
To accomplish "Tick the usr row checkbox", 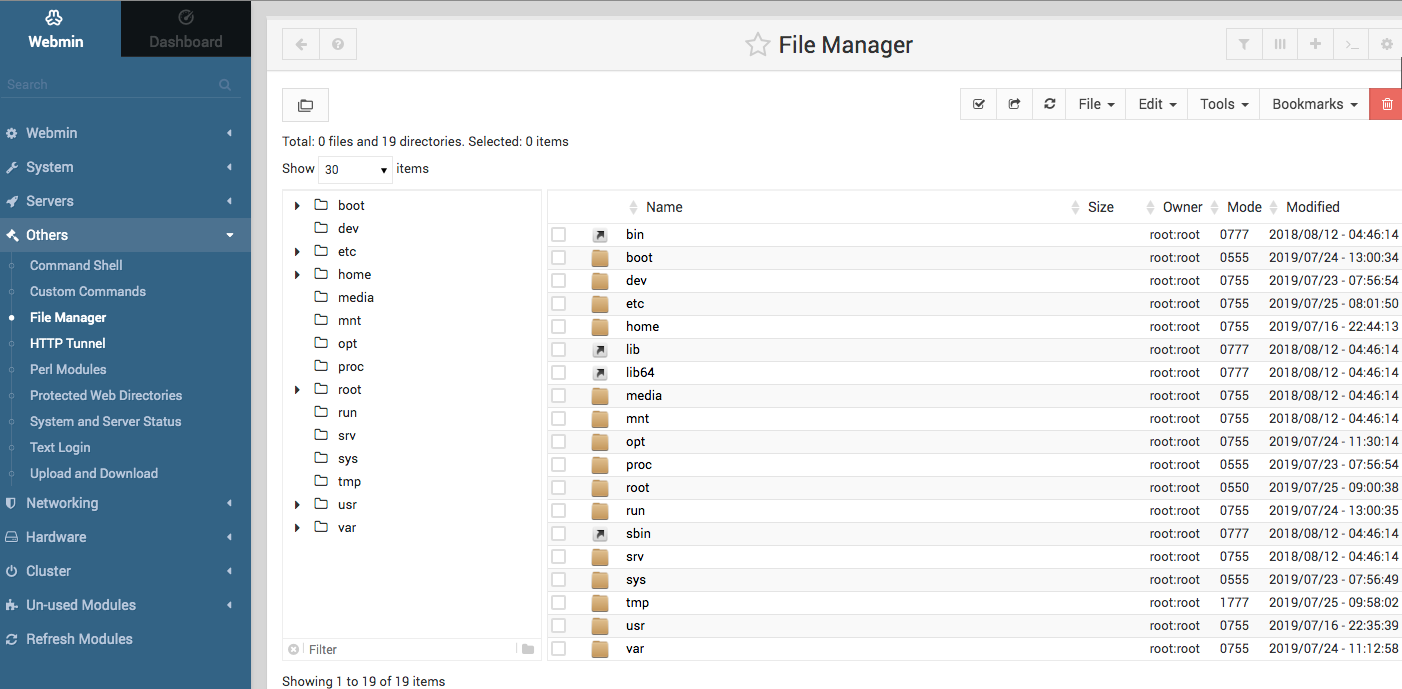I will 559,626.
